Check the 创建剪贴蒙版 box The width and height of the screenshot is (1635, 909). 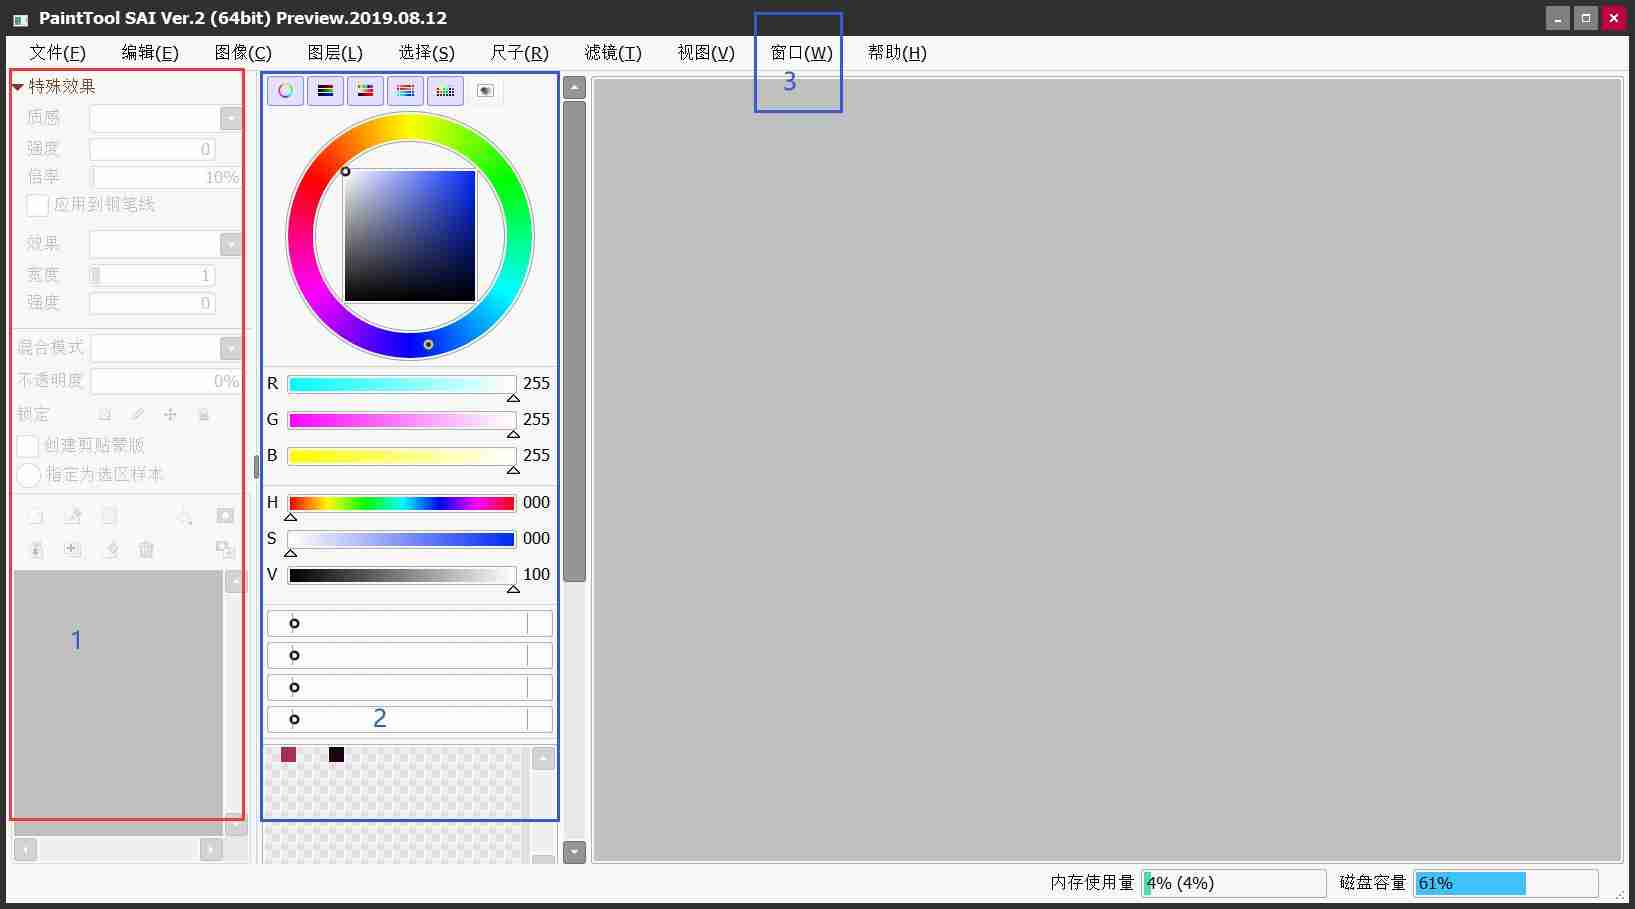point(28,446)
